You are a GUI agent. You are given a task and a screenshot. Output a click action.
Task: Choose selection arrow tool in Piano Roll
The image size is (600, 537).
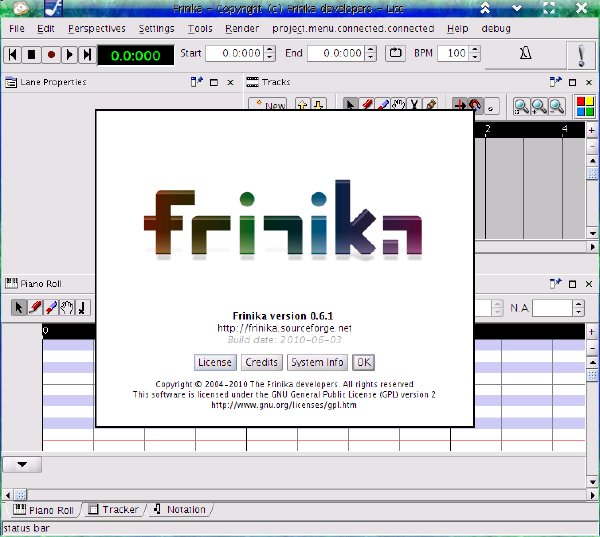pos(18,307)
